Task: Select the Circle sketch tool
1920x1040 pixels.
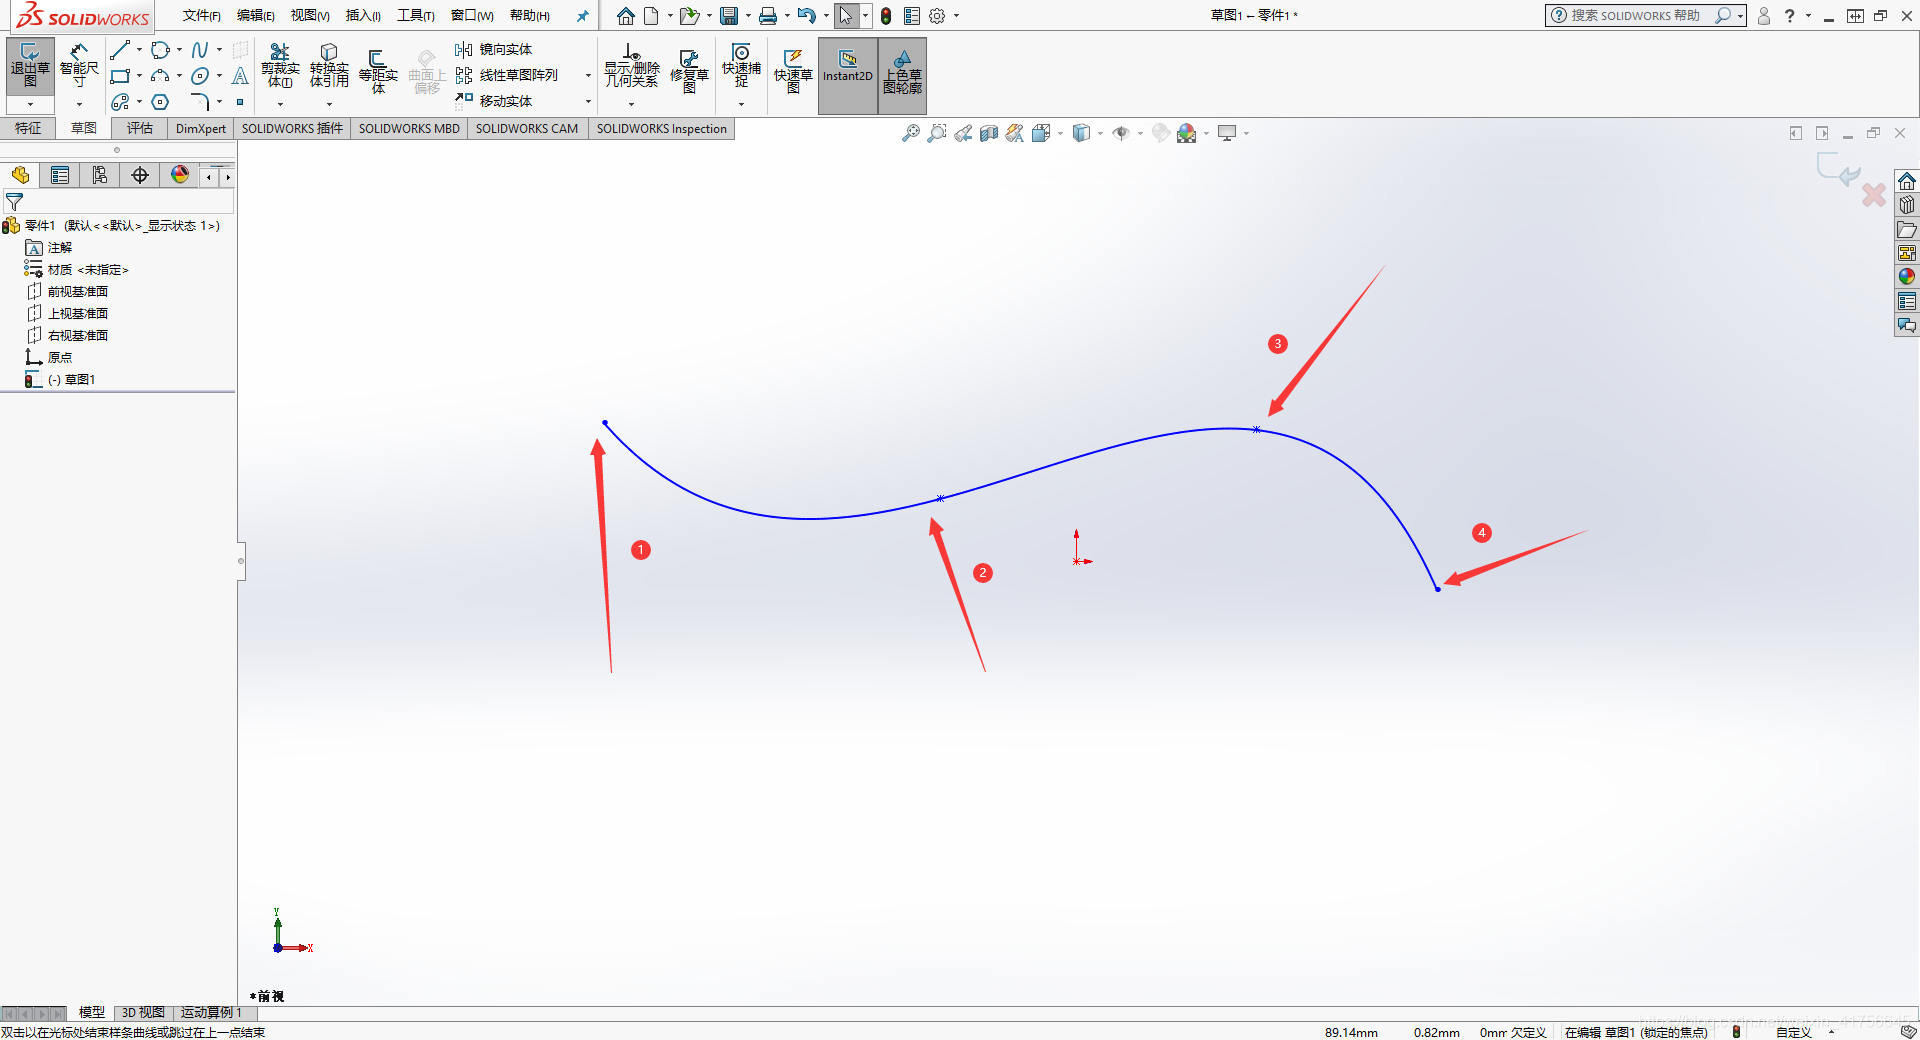Action: (x=160, y=50)
